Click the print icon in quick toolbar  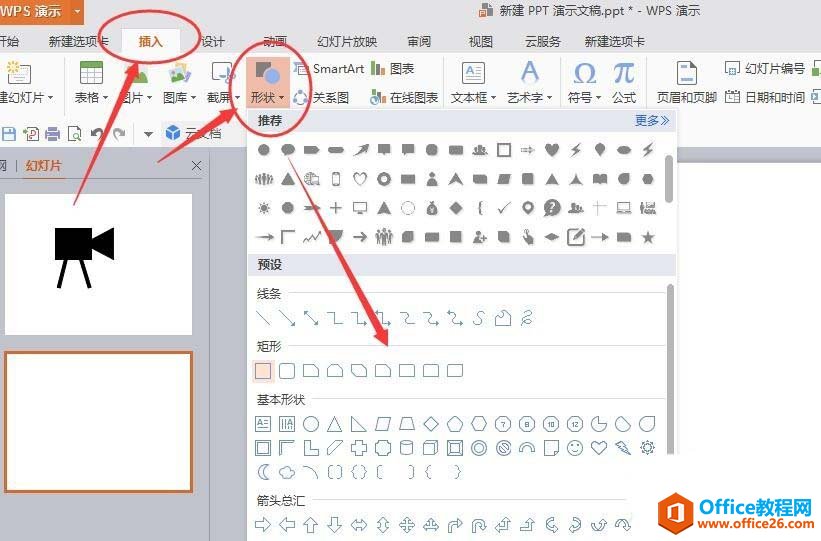tap(52, 135)
